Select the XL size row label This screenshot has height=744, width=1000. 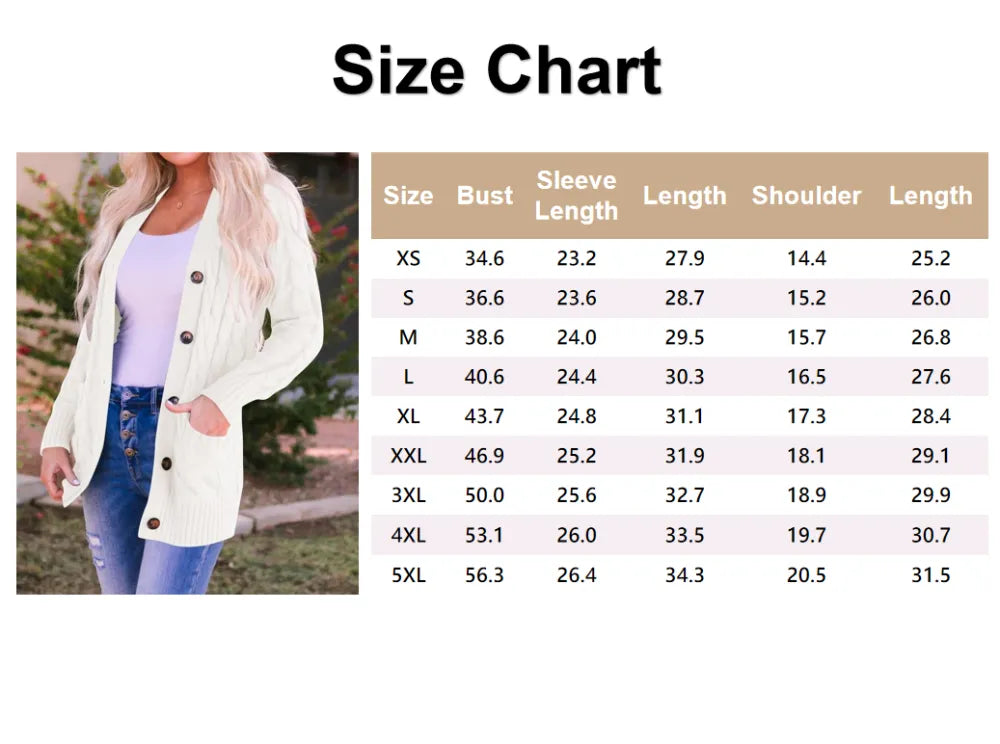[x=408, y=416]
